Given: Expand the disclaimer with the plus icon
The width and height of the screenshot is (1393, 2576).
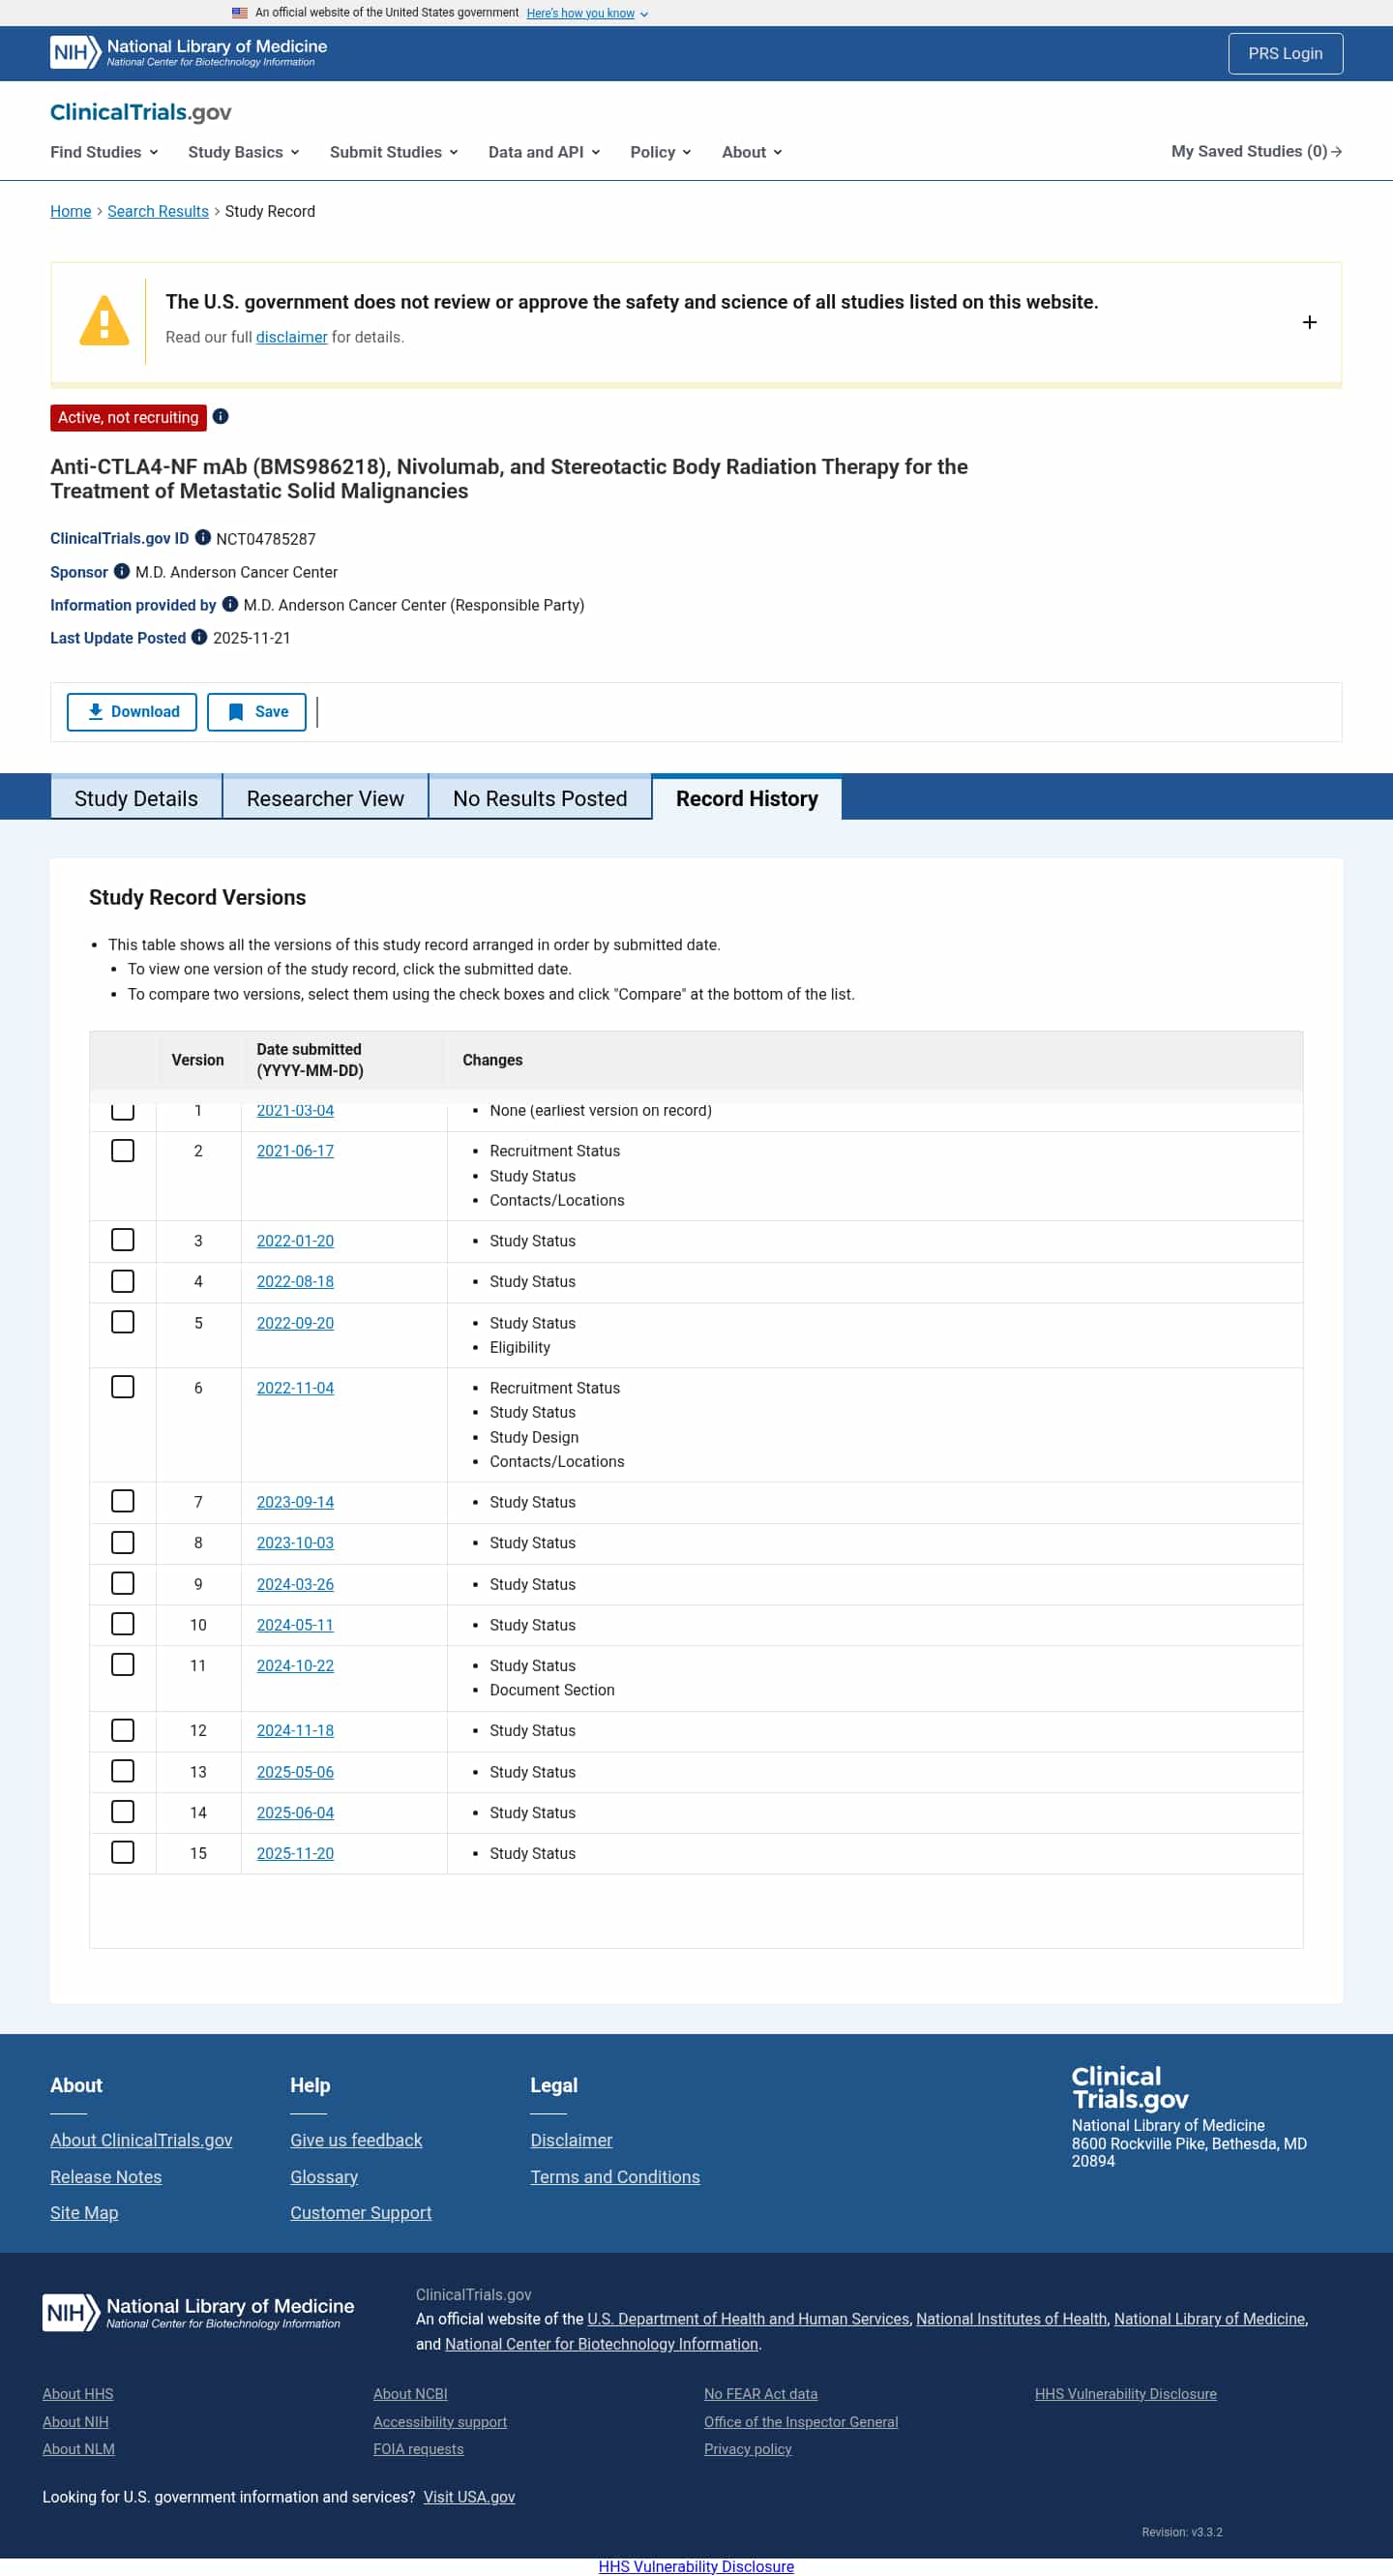Looking at the screenshot, I should [x=1309, y=322].
